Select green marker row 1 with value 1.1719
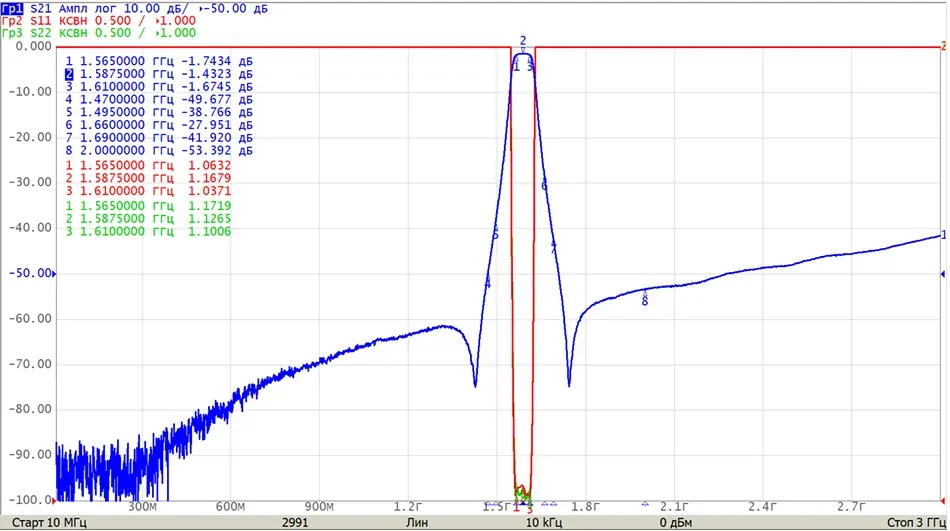The height and width of the screenshot is (531, 950). coord(148,206)
